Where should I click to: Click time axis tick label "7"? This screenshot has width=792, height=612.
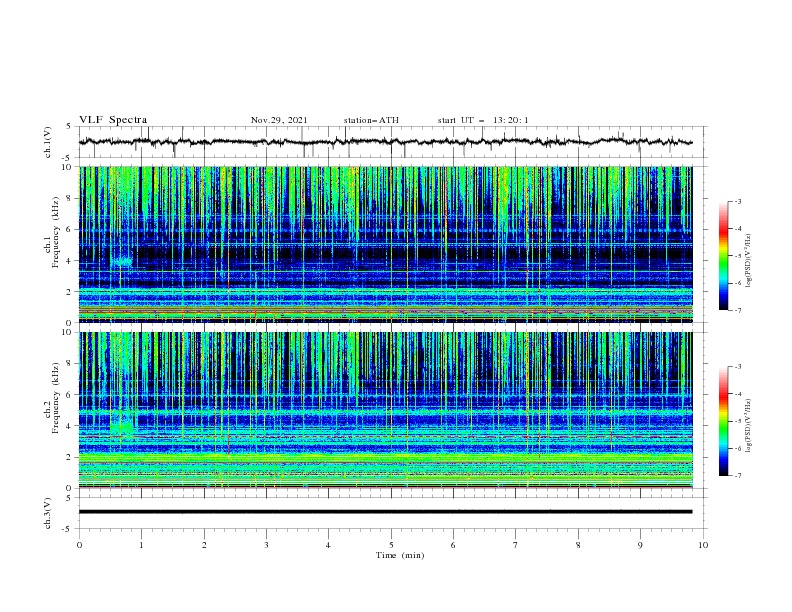click(515, 545)
